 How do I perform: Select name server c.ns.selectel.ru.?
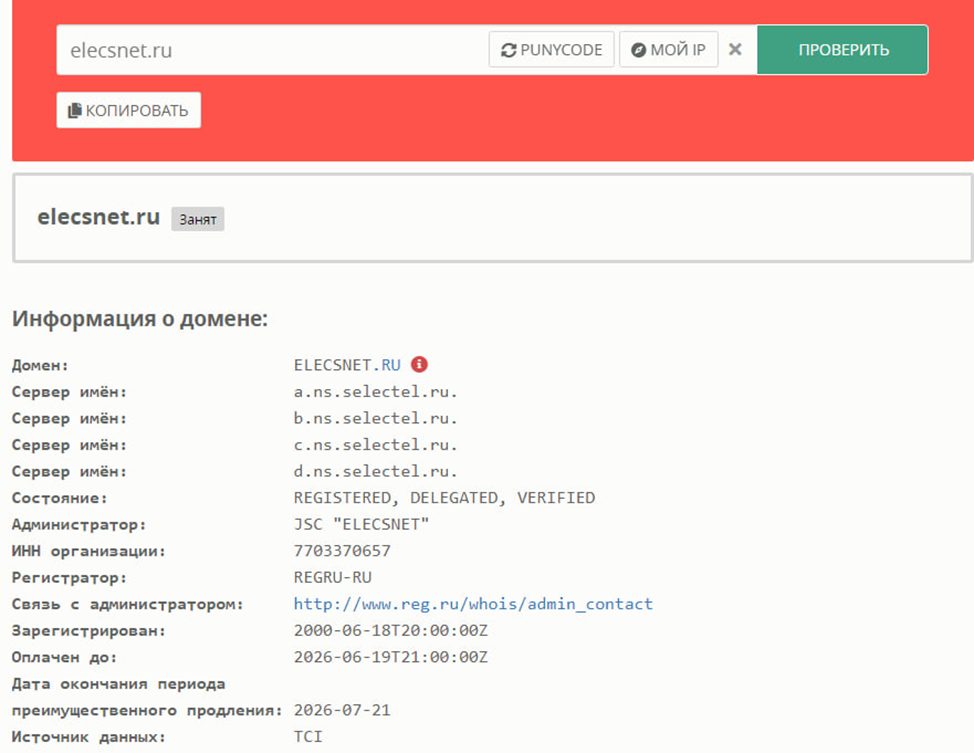(x=375, y=445)
